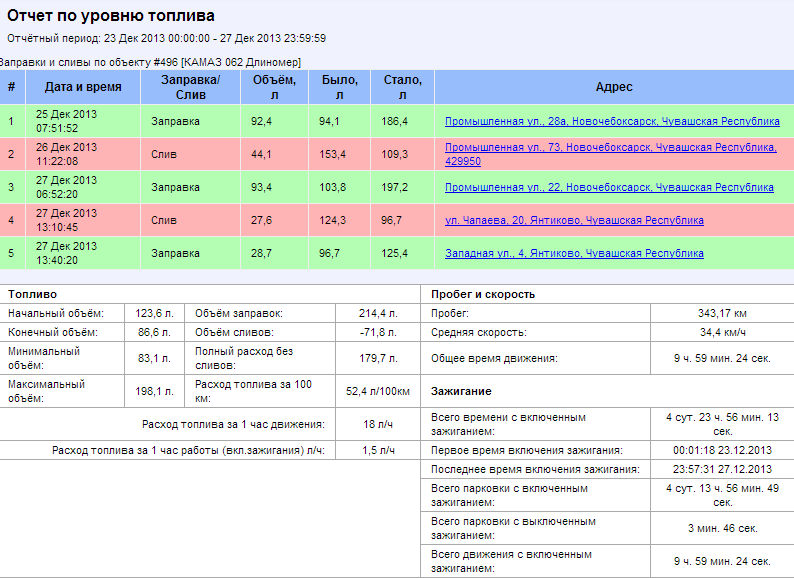Click the 27 Дек 2013 13:10:45 date cell
The height and width of the screenshot is (578, 794).
pos(66,220)
